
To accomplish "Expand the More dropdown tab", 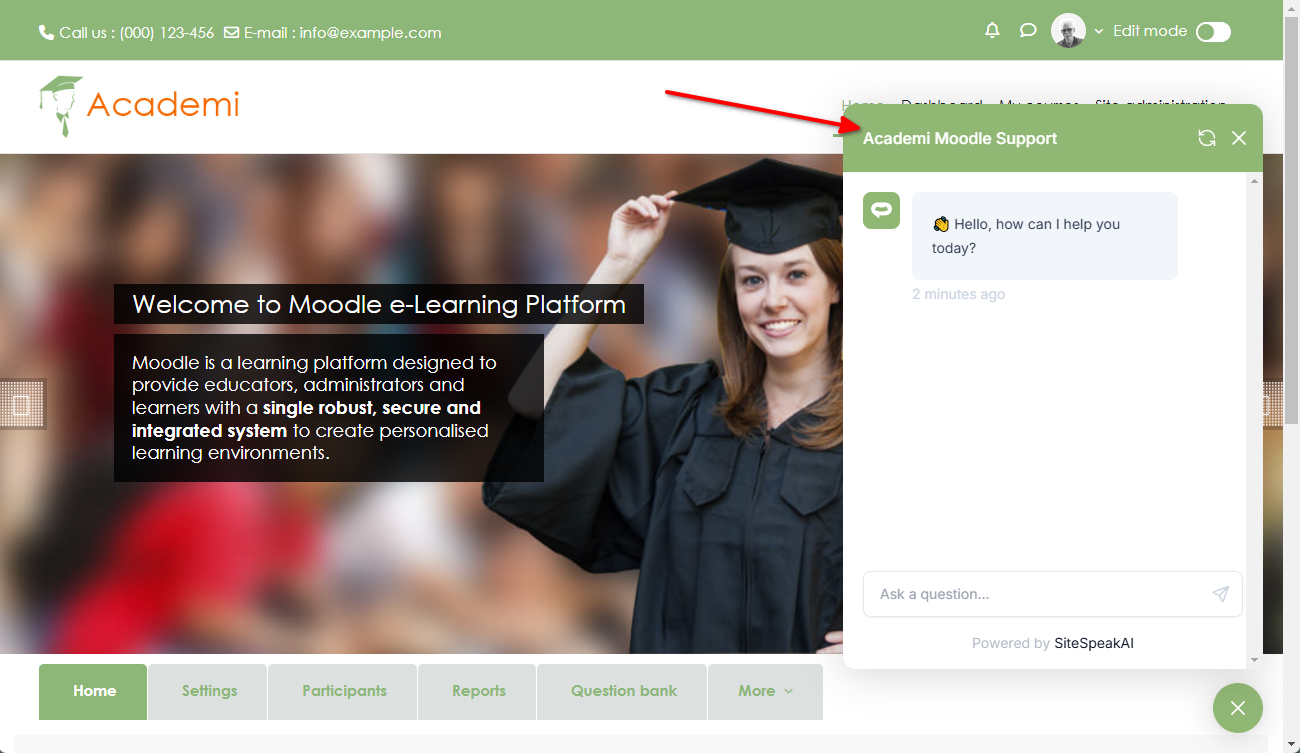I will [x=765, y=691].
